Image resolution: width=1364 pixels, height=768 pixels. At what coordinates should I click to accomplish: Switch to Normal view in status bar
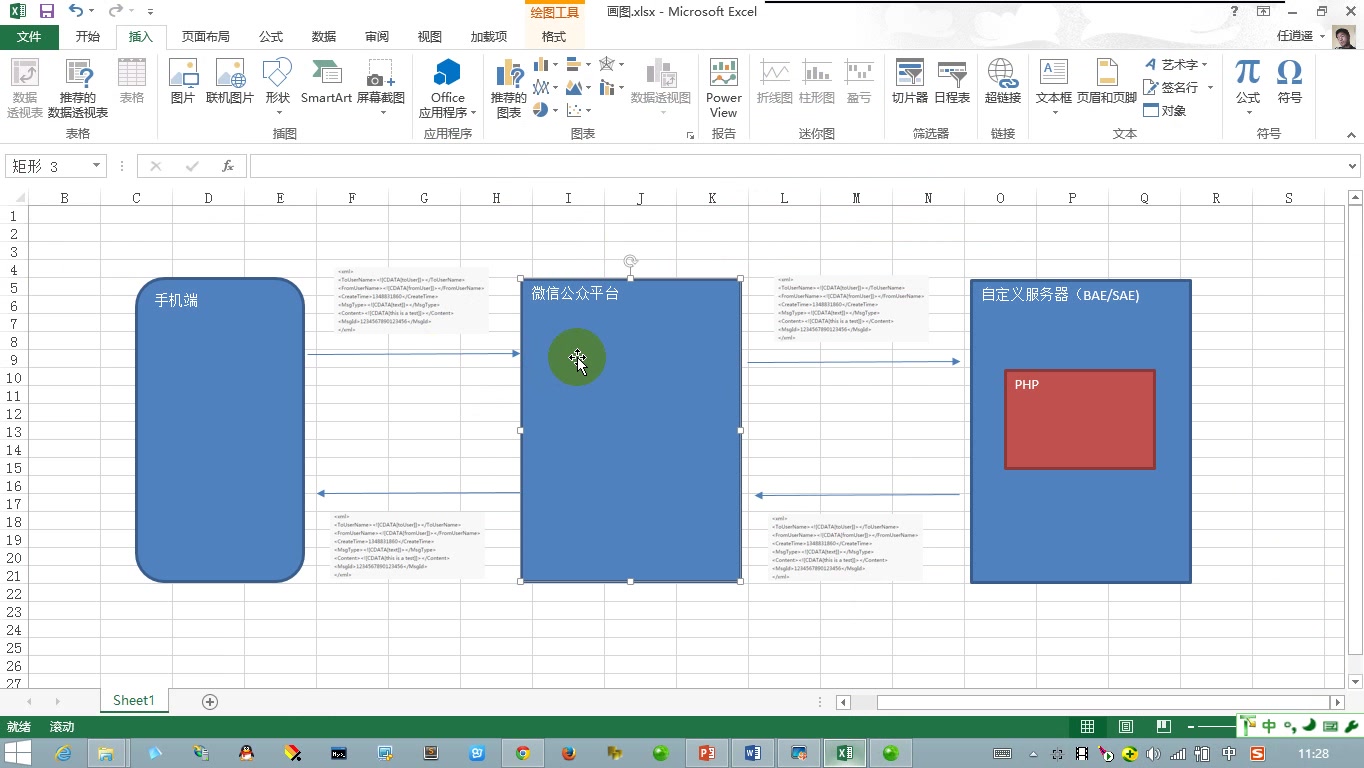(1087, 727)
